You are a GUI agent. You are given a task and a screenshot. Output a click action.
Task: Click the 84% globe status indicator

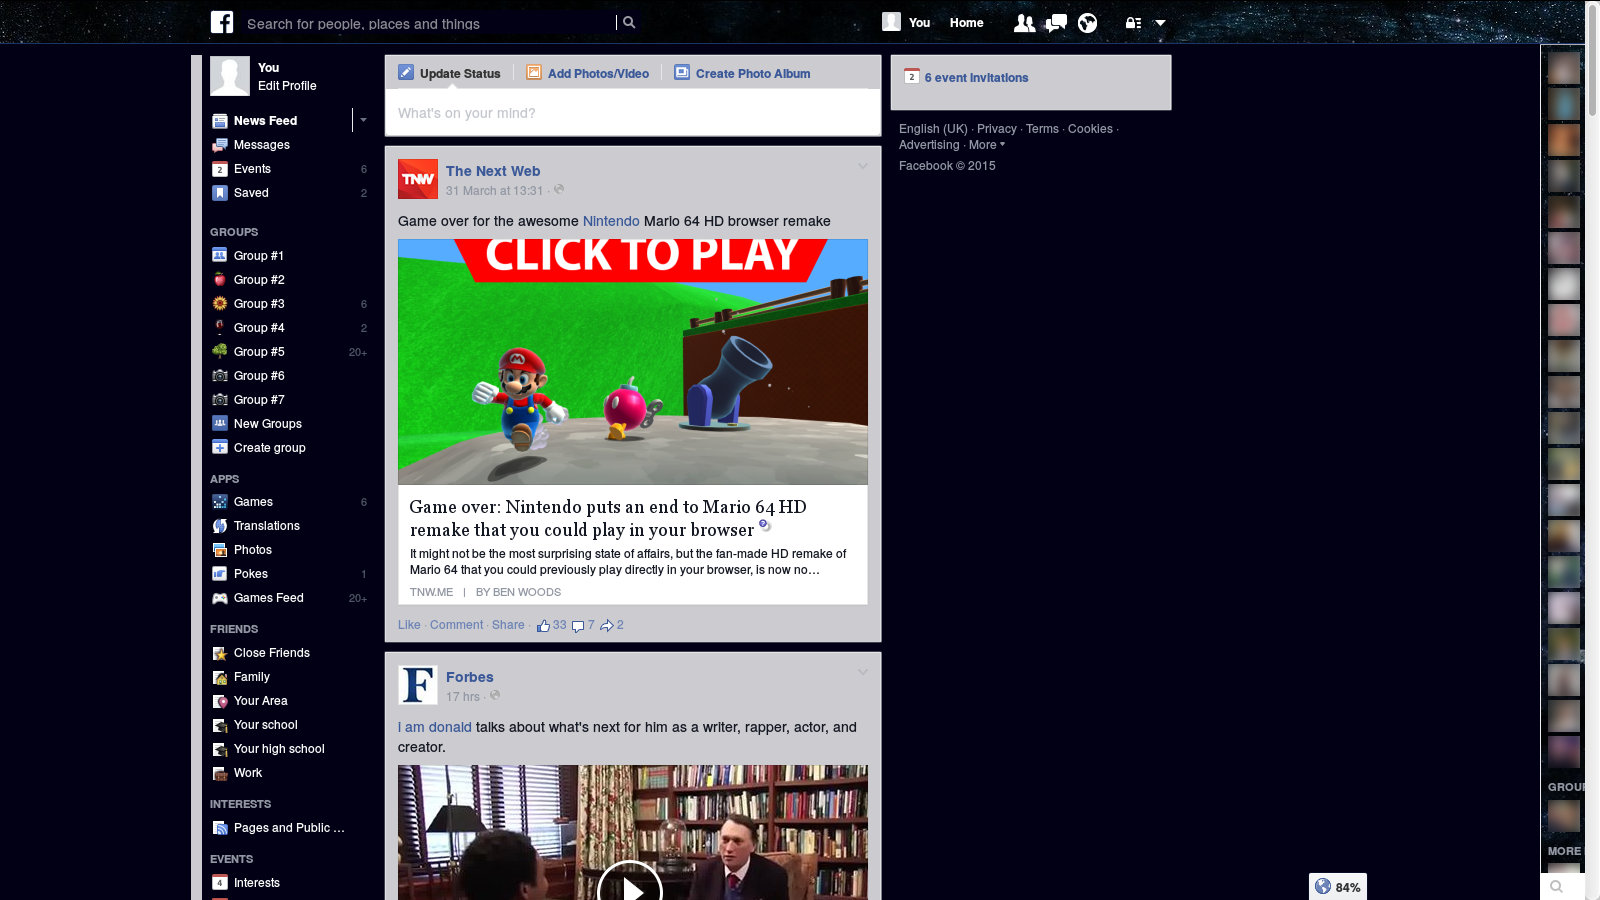tap(1338, 887)
